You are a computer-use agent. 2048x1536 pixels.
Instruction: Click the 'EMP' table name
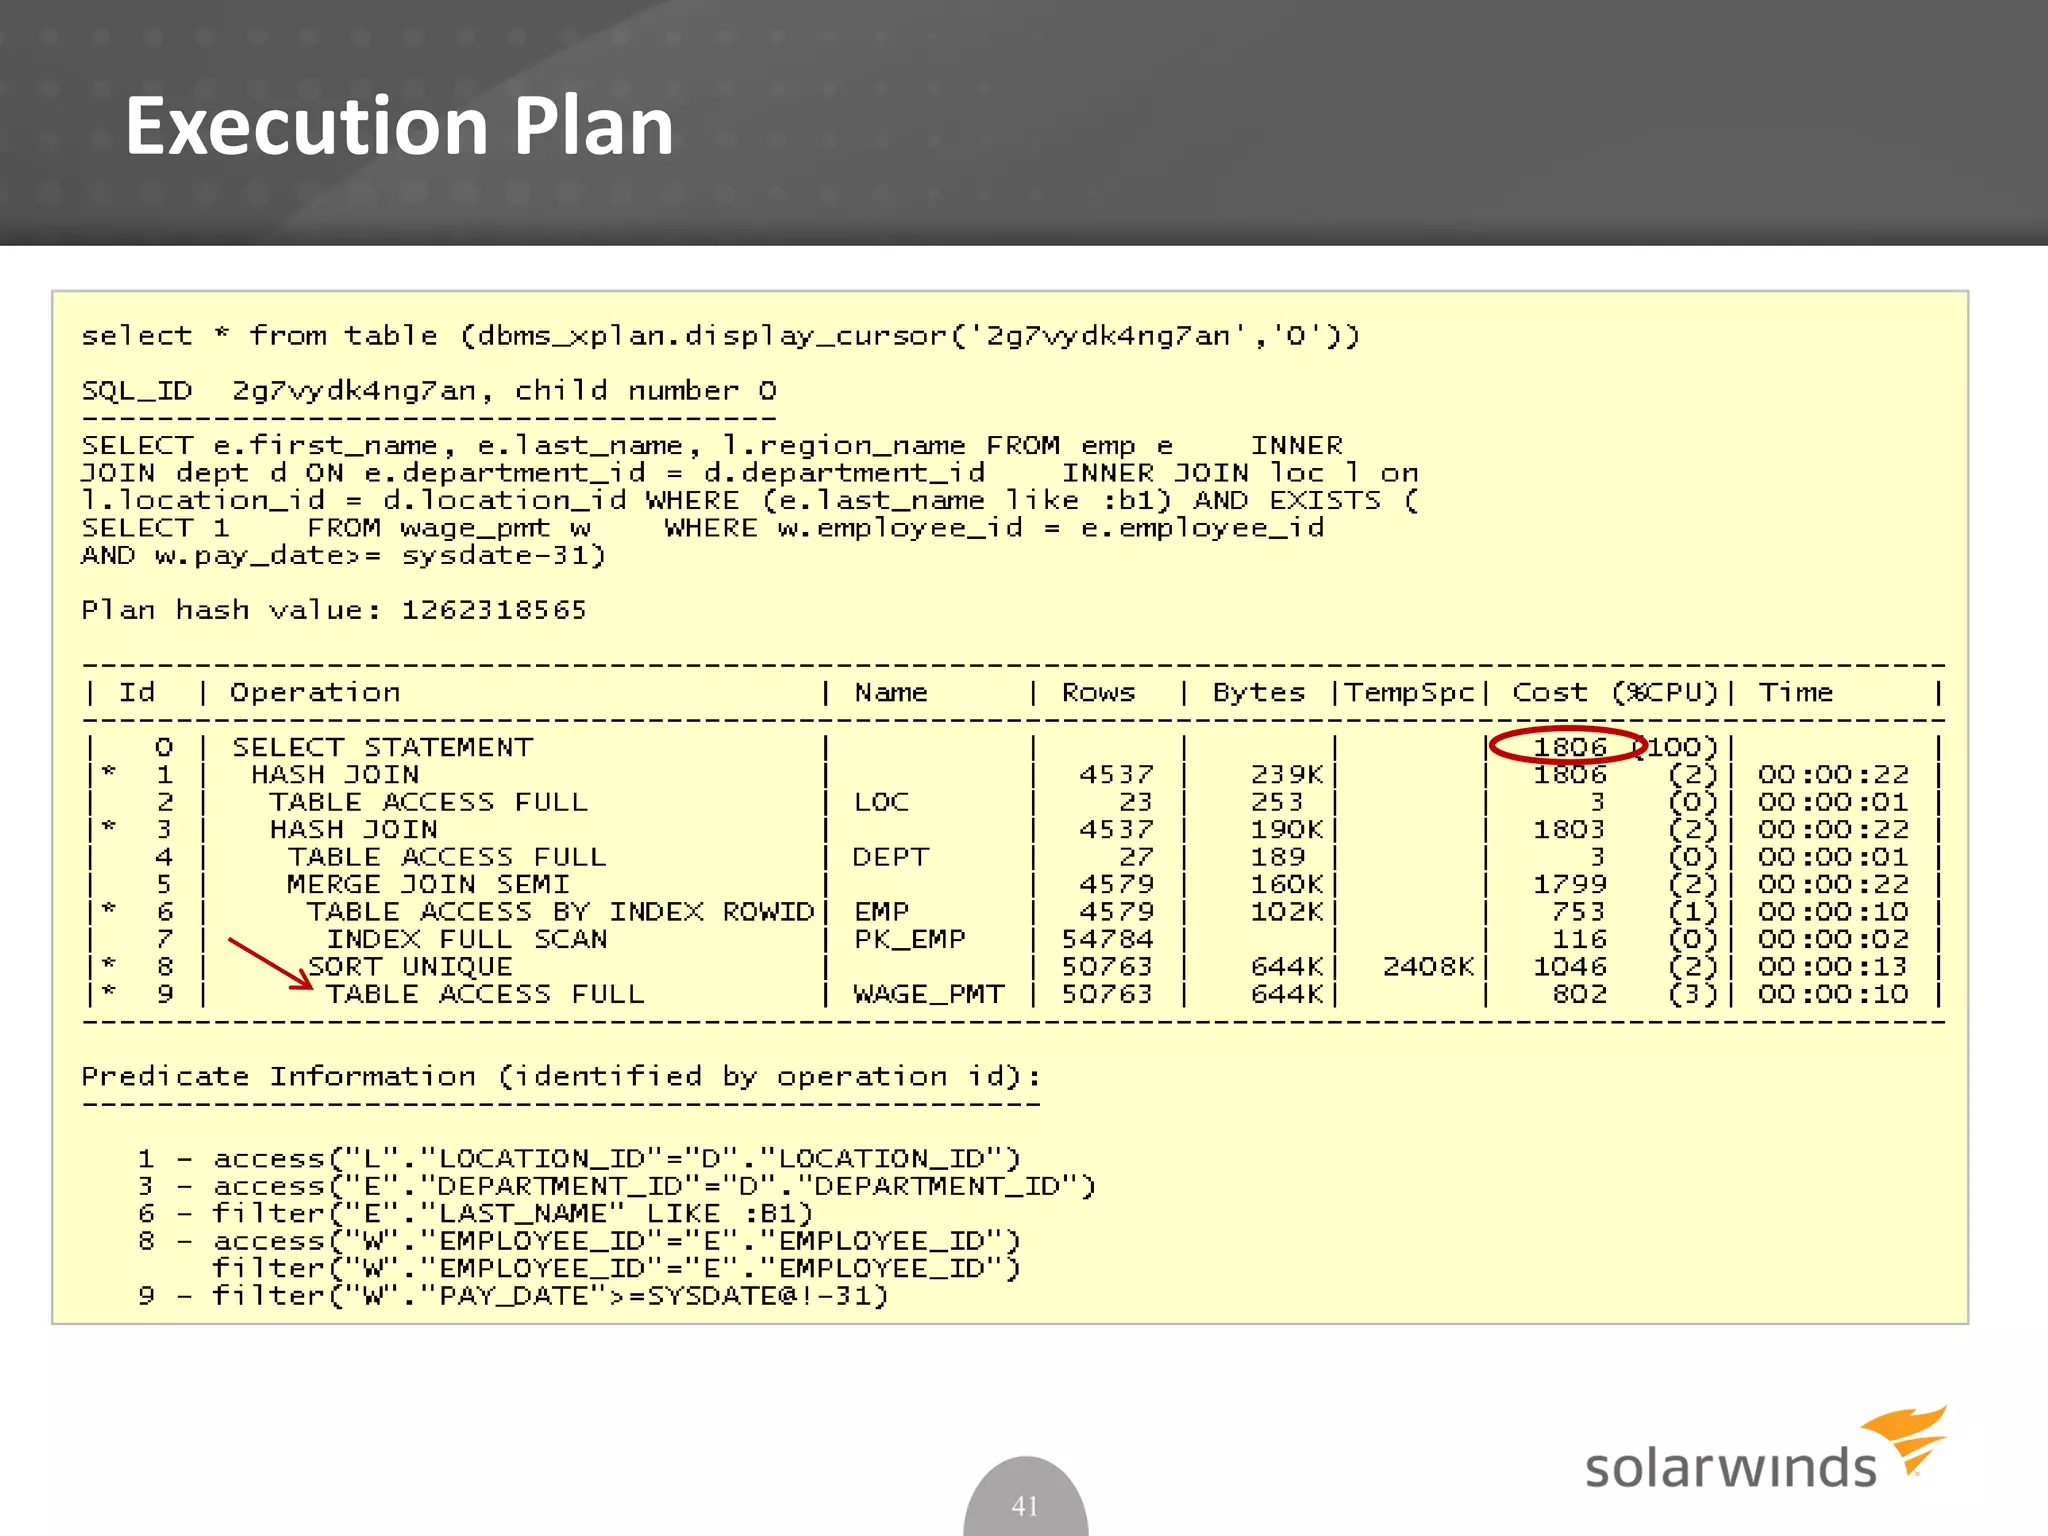point(881,911)
